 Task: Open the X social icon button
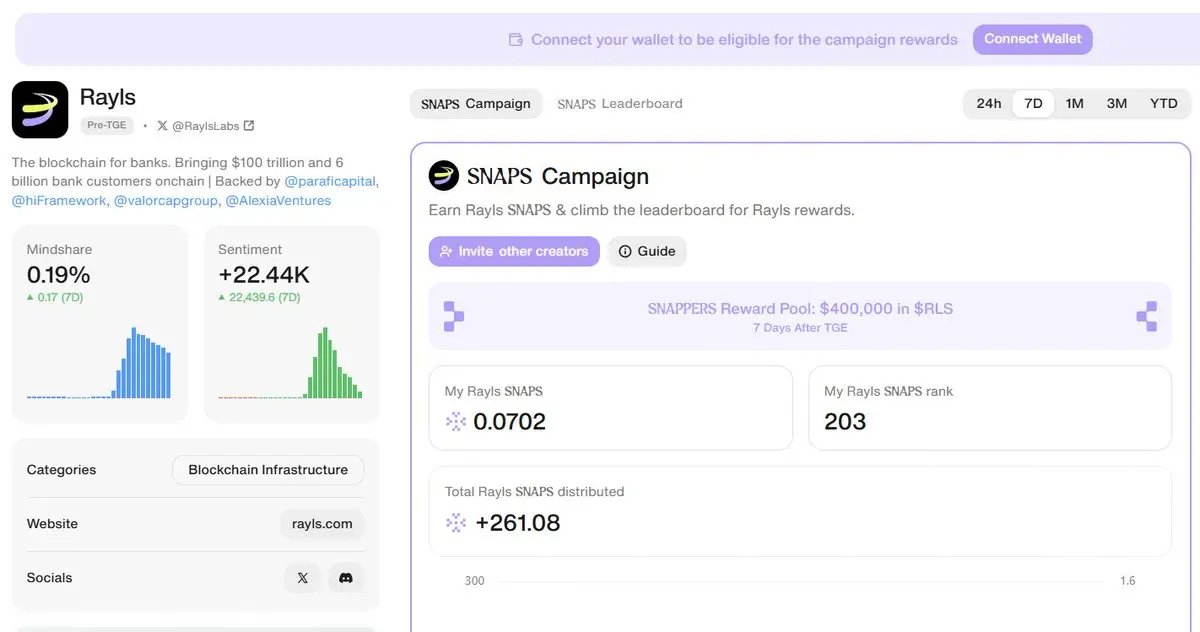[x=303, y=578]
